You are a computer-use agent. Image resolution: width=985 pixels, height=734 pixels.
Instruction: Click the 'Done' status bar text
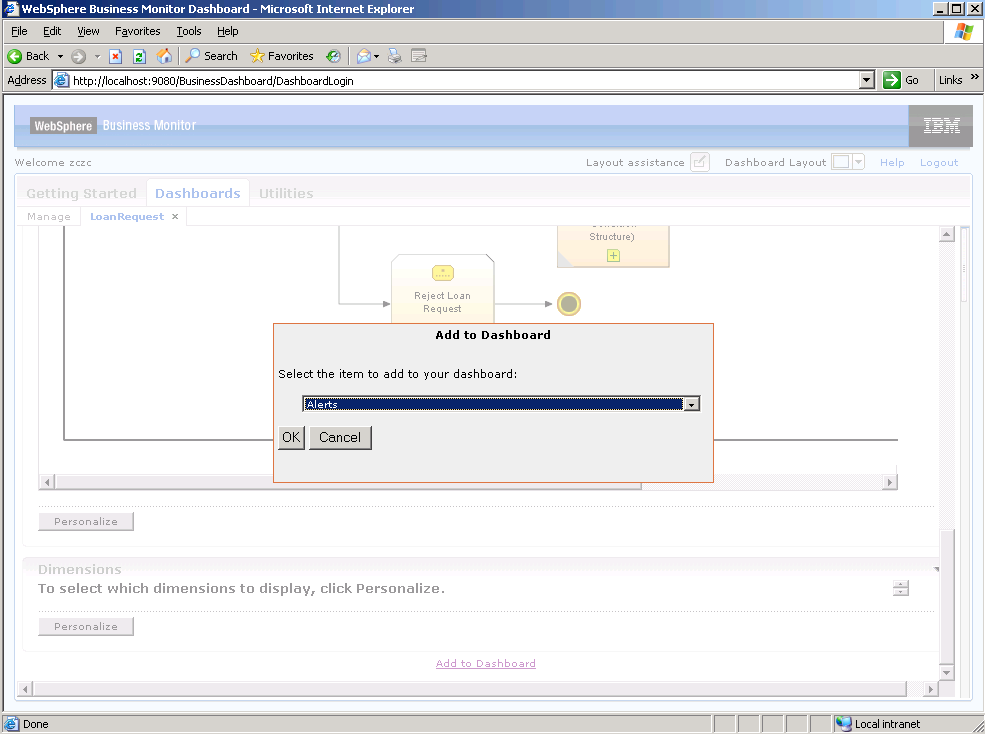click(36, 724)
